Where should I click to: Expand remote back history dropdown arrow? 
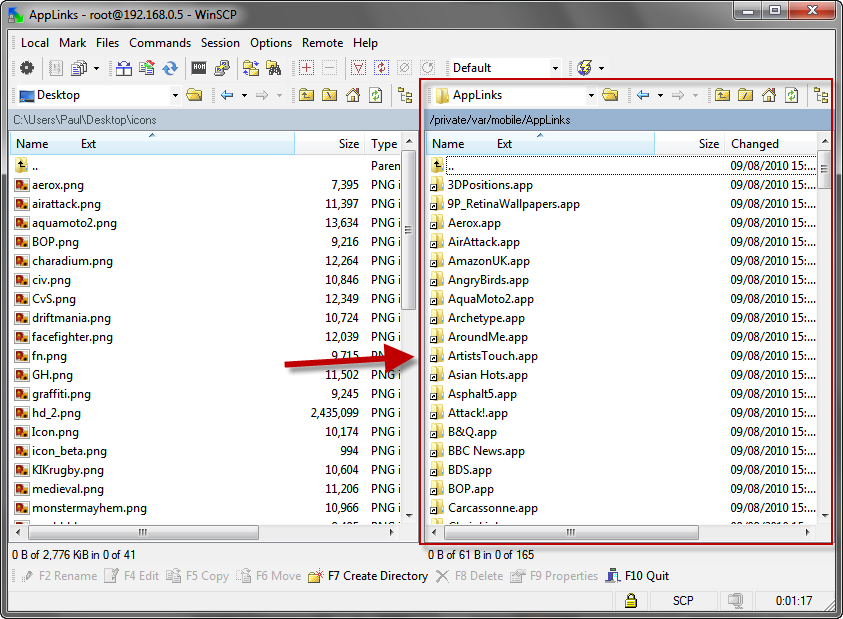tap(660, 95)
